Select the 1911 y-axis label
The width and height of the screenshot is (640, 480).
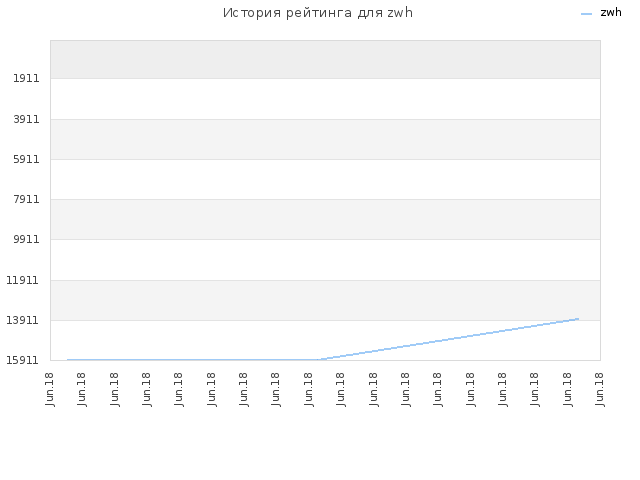click(x=26, y=78)
